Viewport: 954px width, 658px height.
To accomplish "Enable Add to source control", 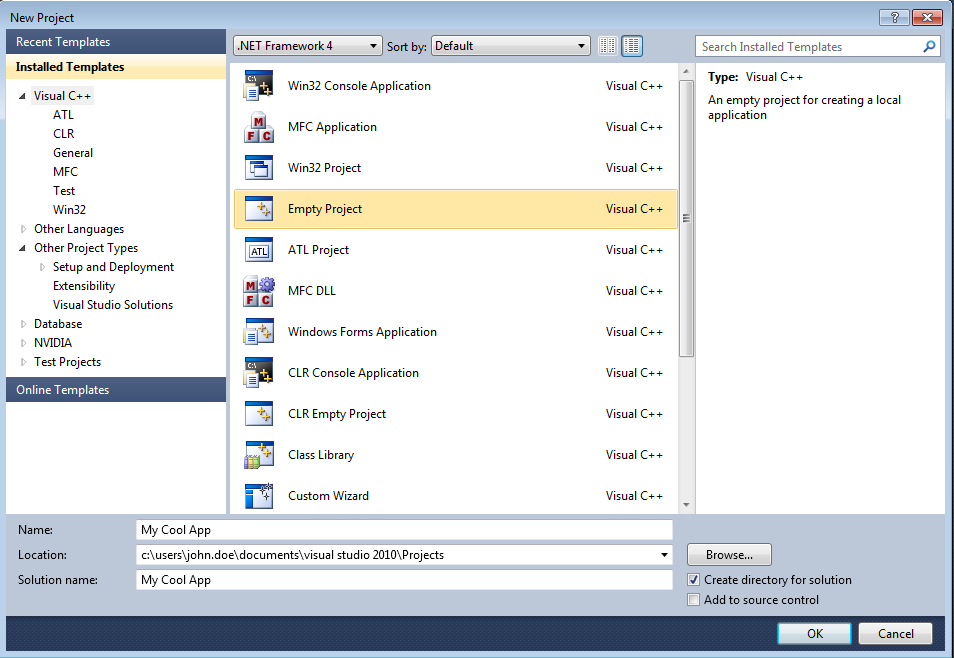I will coord(694,600).
